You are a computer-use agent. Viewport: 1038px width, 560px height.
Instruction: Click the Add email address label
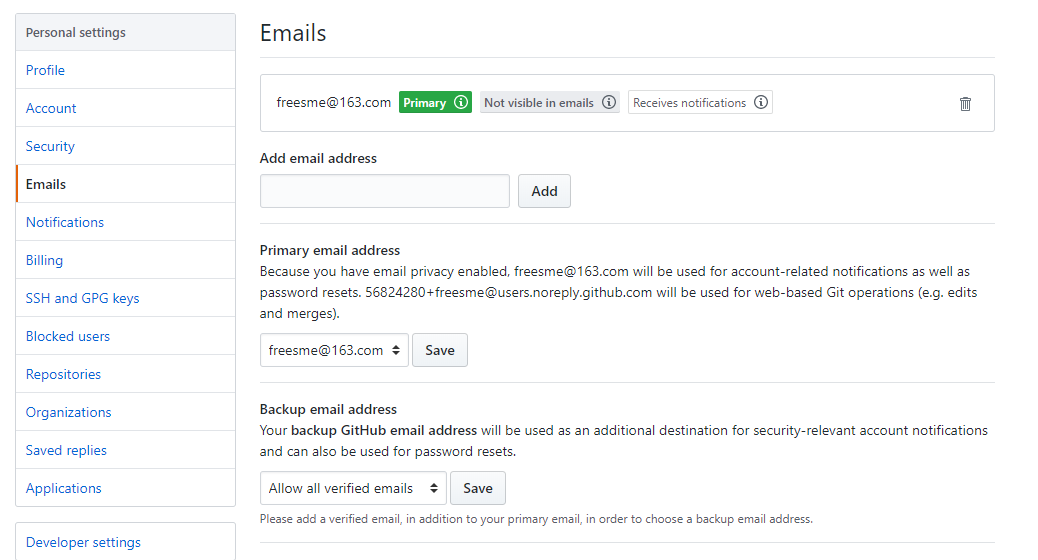click(x=318, y=158)
